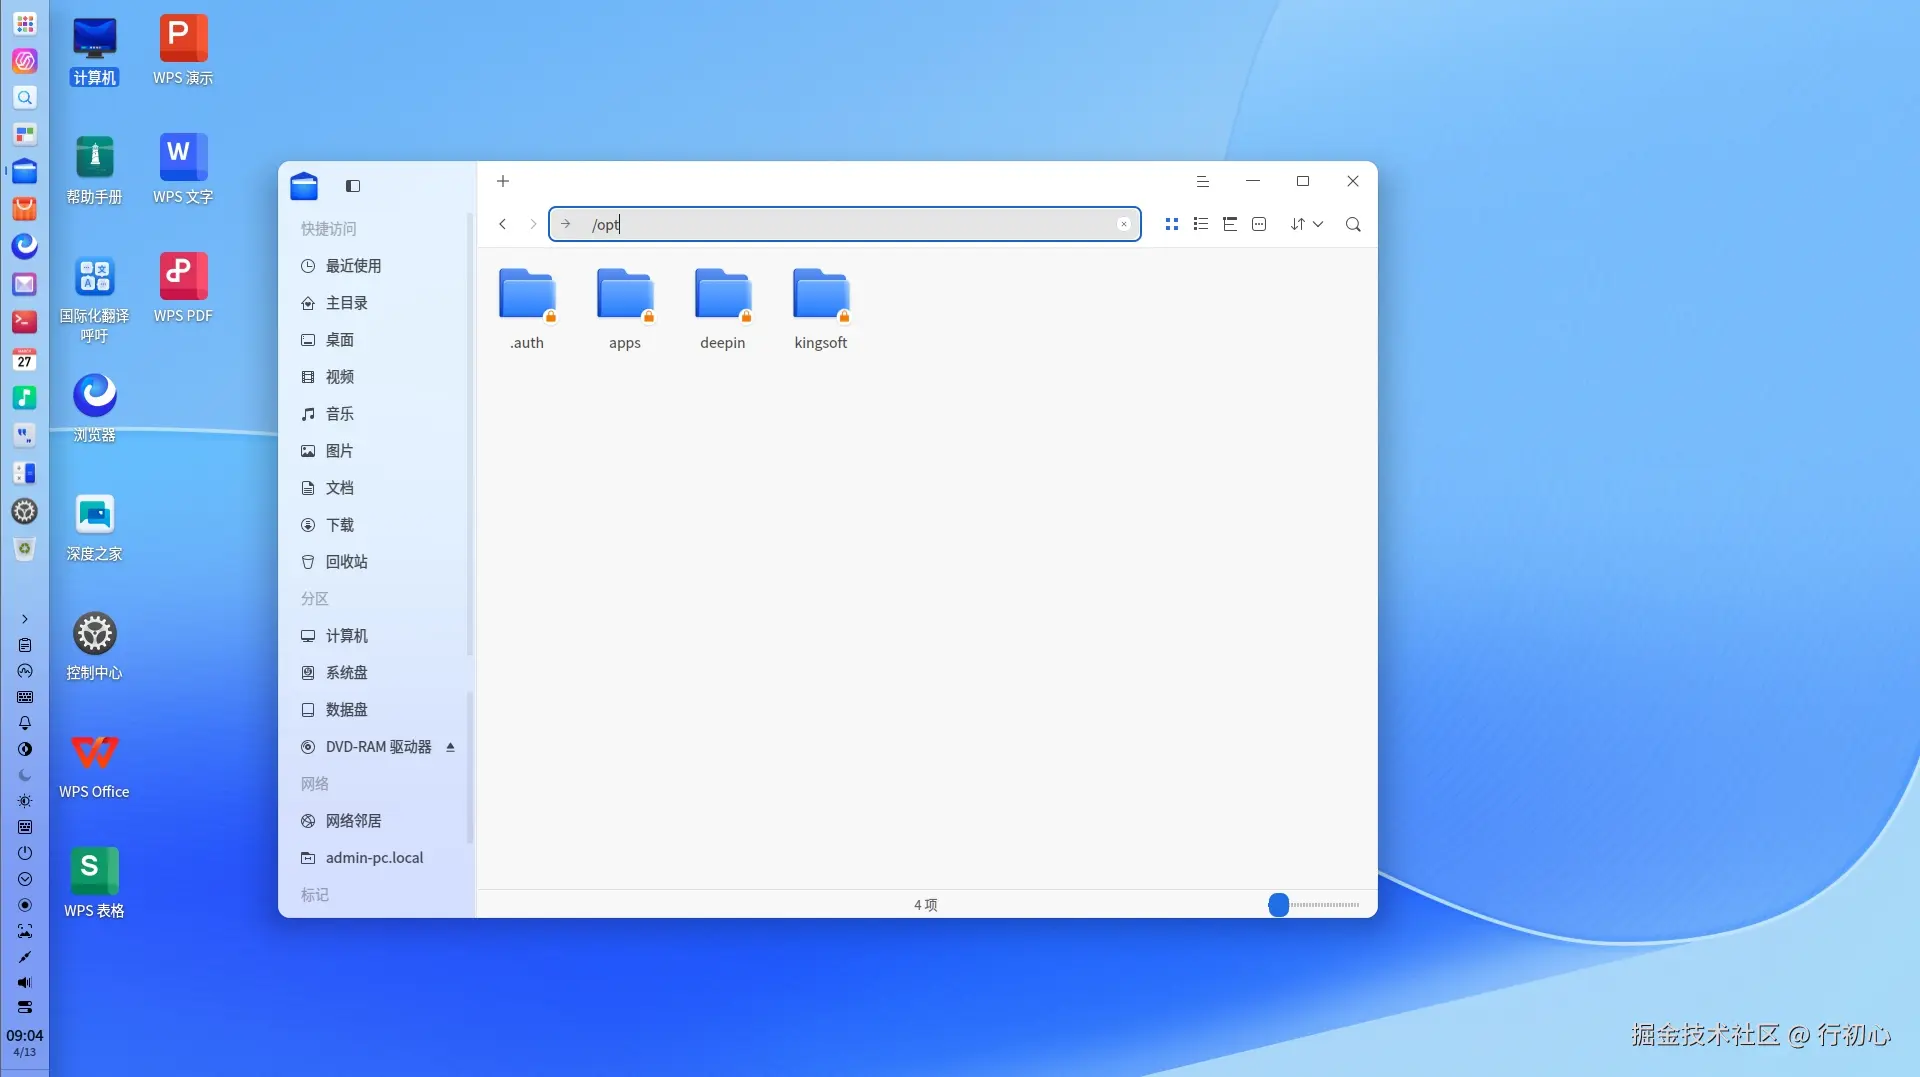Viewport: 1920px width, 1077px height.
Task: Open 控制中心 desktop shortcut
Action: coord(95,646)
